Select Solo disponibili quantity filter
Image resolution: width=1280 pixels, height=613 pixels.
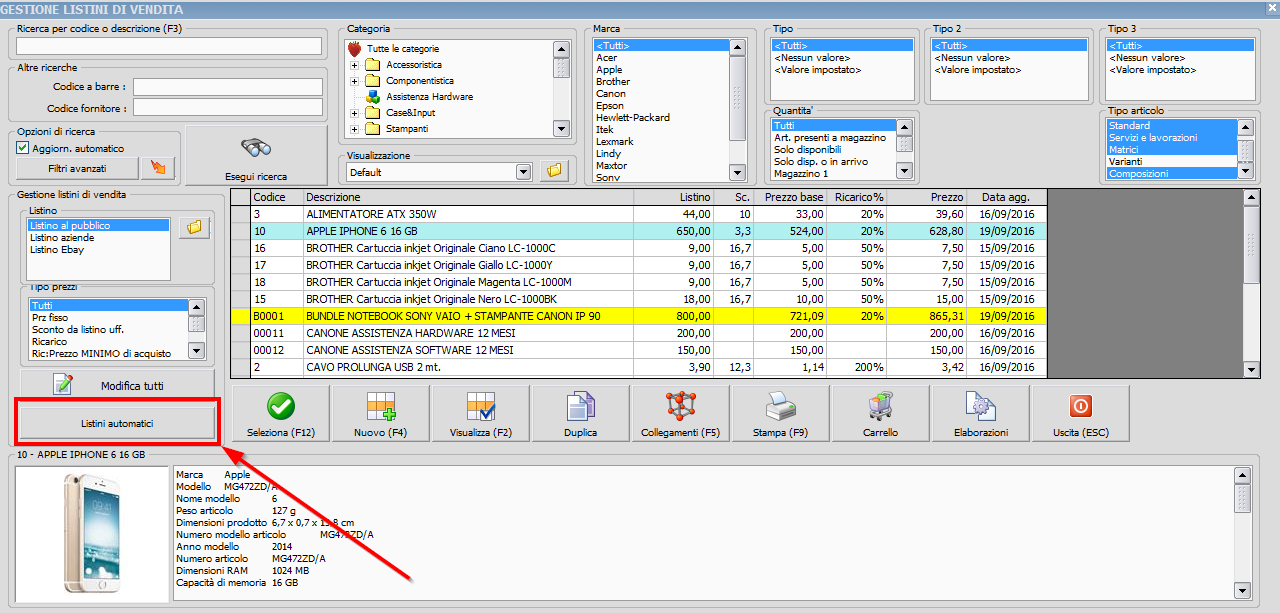pyautogui.click(x=833, y=150)
